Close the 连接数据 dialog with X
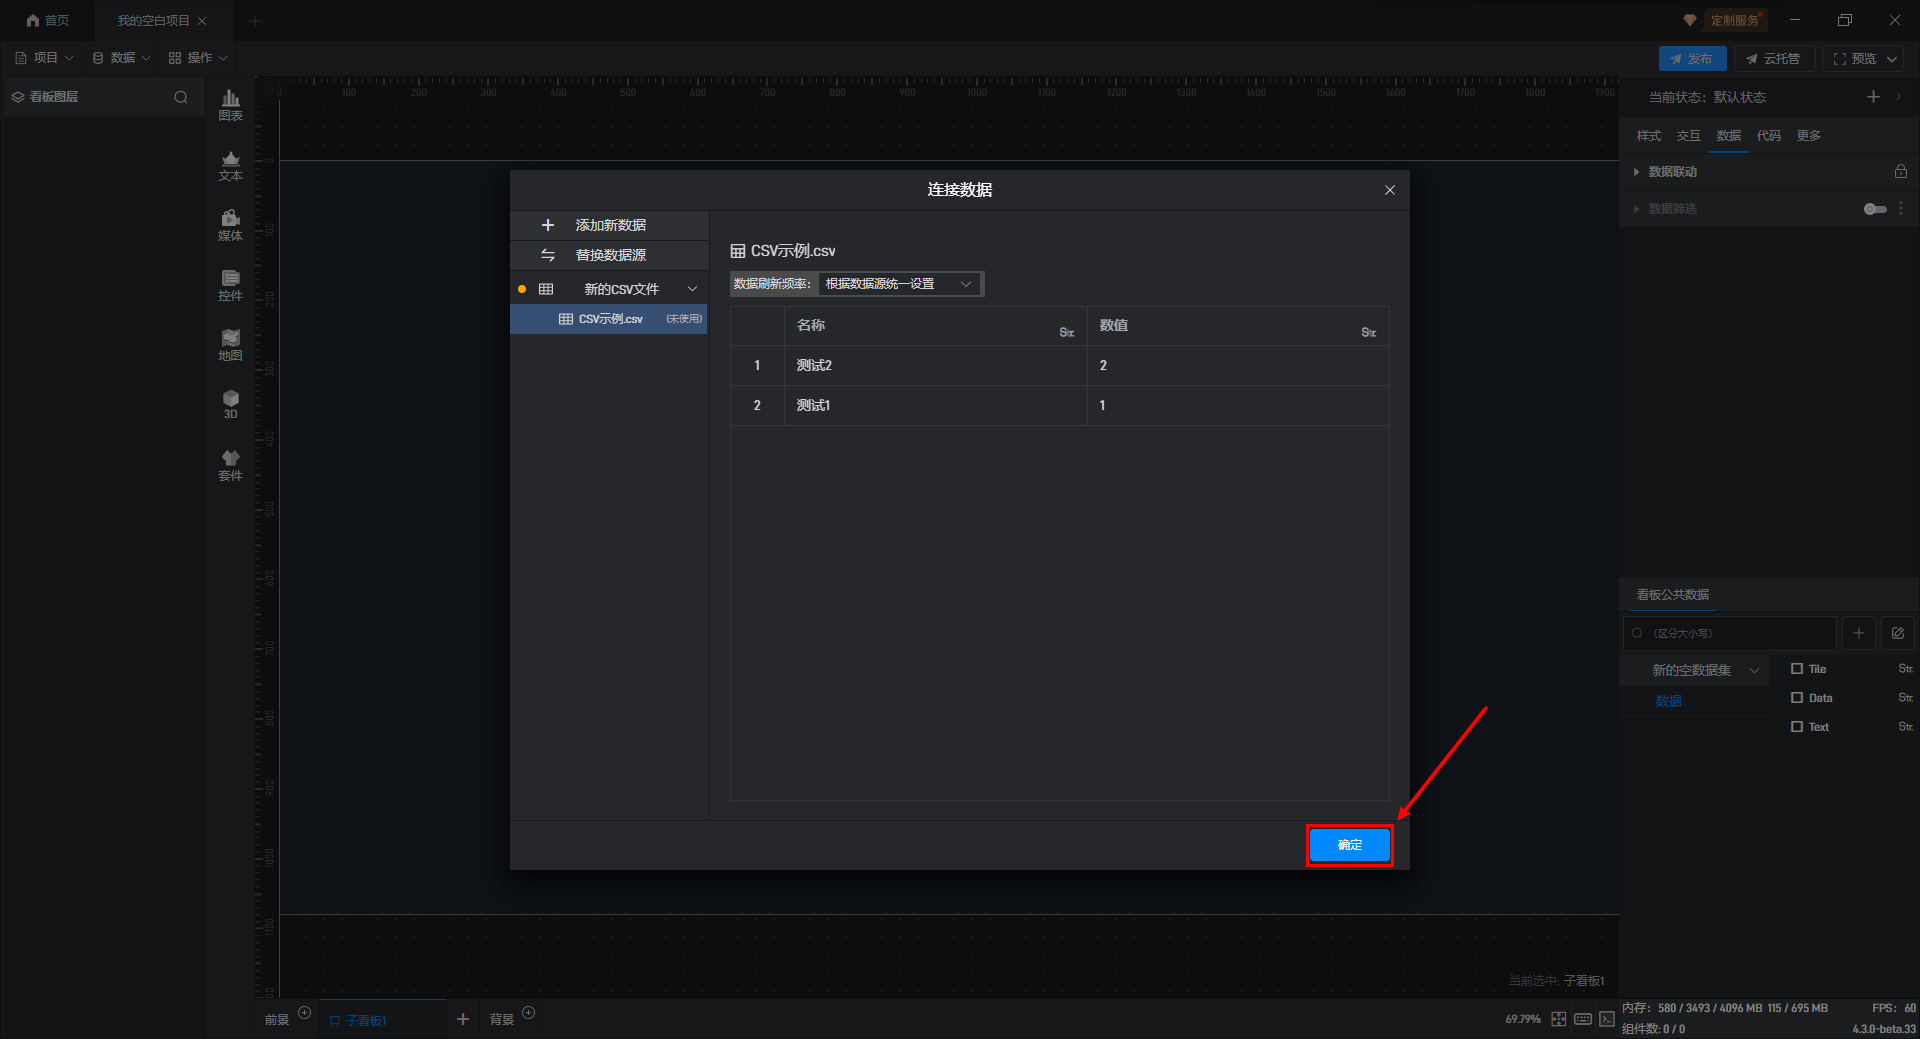 pyautogui.click(x=1389, y=190)
